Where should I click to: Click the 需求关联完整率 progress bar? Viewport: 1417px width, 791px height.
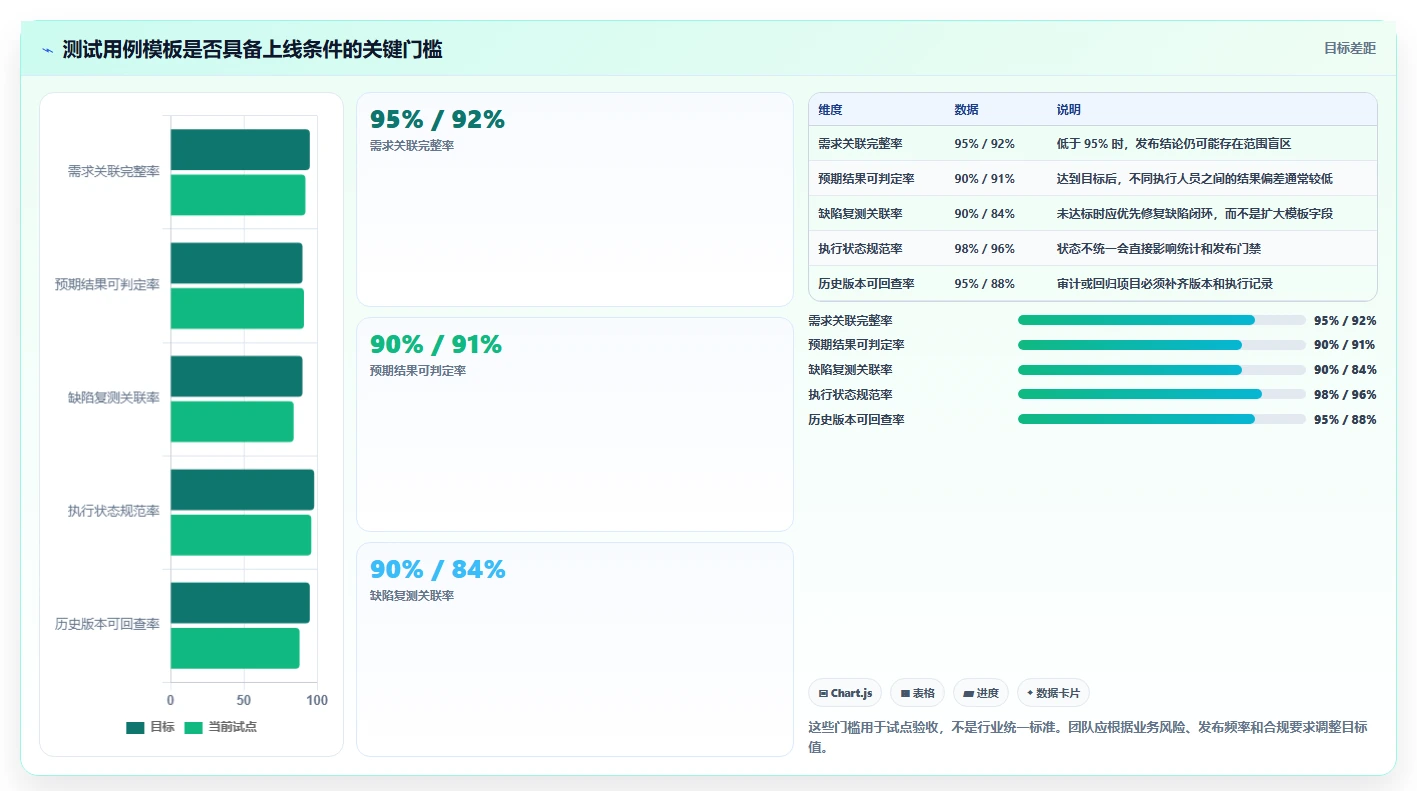pos(1162,320)
